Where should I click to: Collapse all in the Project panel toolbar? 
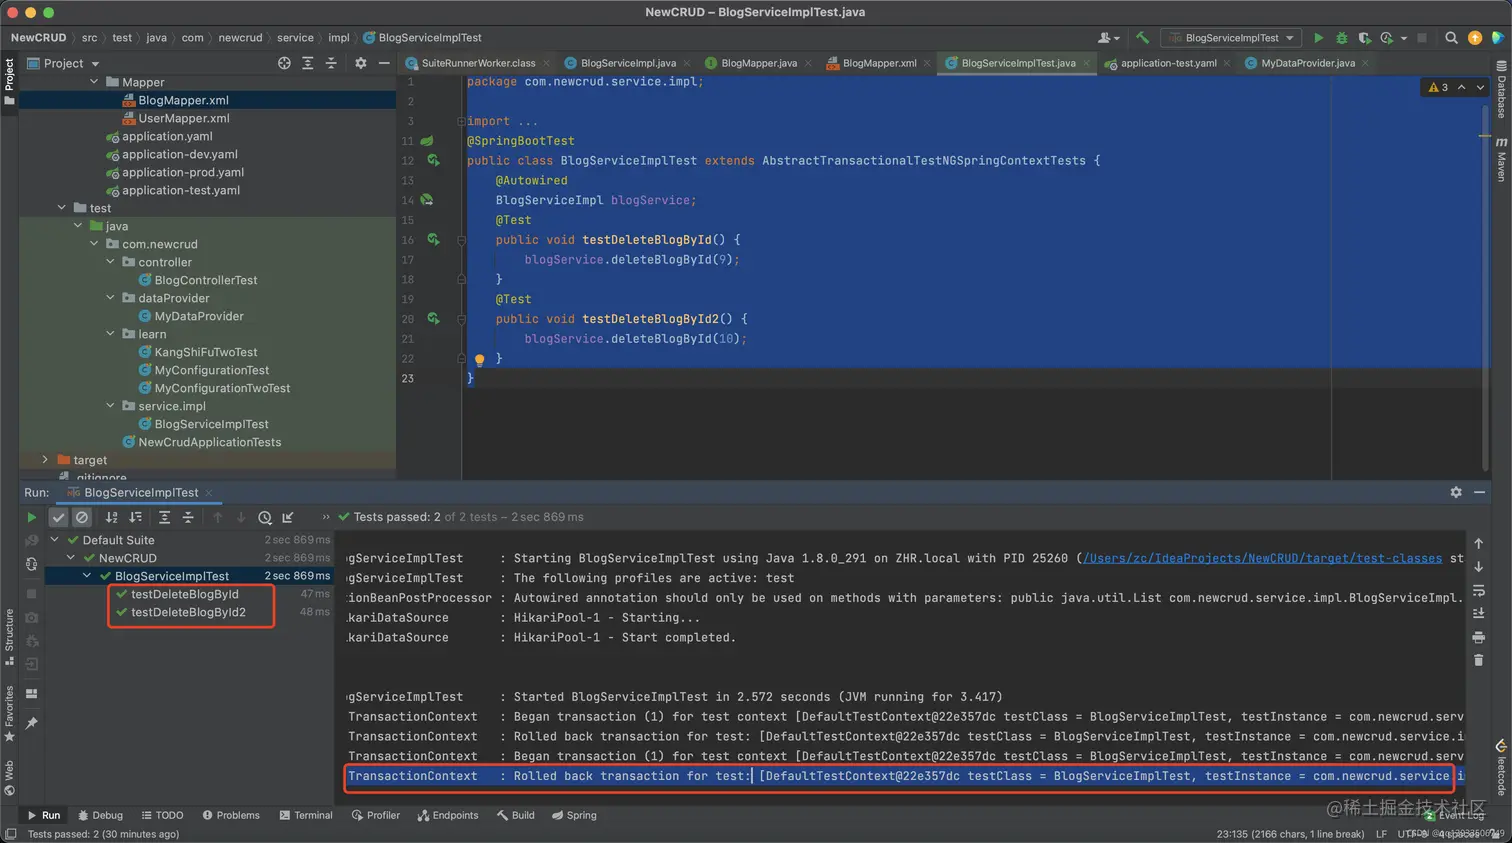(x=331, y=63)
